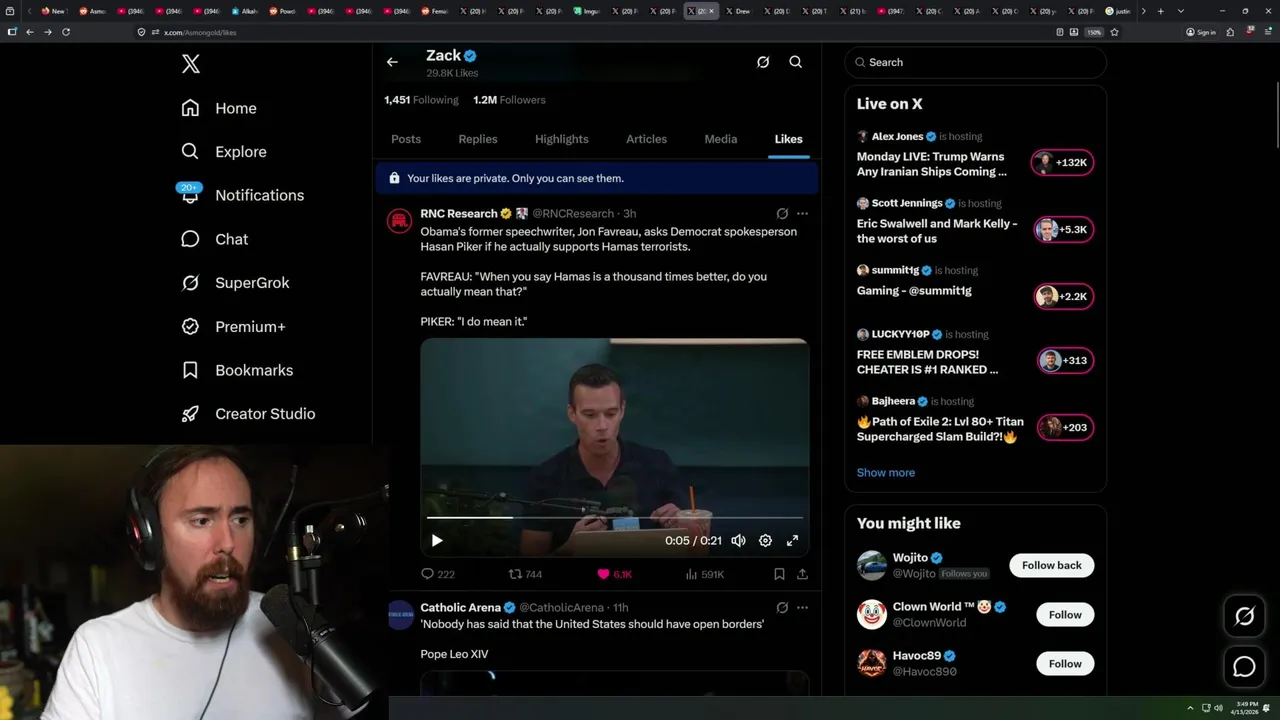The width and height of the screenshot is (1280, 720).
Task: Click browser Sign in button
Action: pos(1201,32)
